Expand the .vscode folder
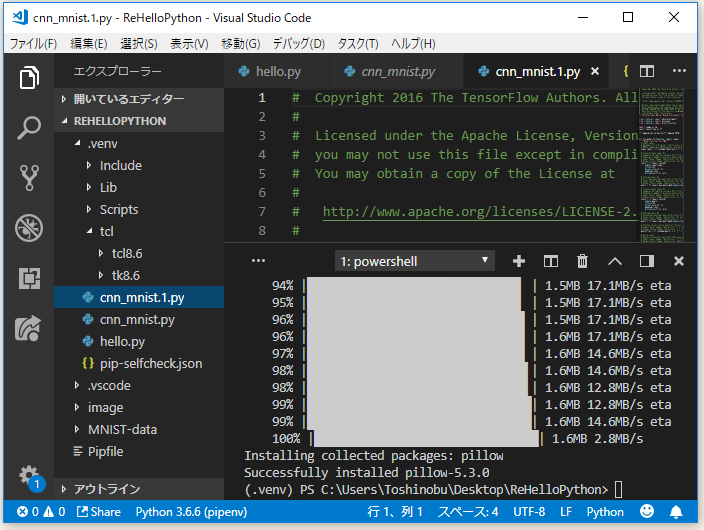Viewport: 704px width, 530px height. pos(139,386)
